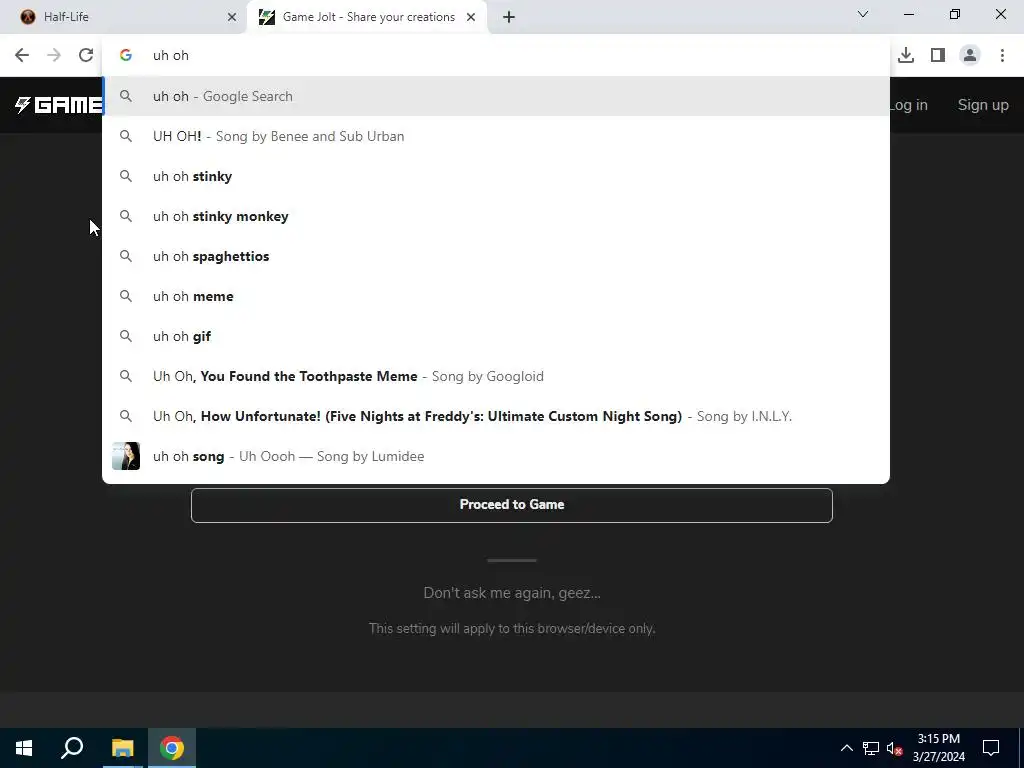Click the browser forward arrow
Viewport: 1024px width, 768px height.
54,56
